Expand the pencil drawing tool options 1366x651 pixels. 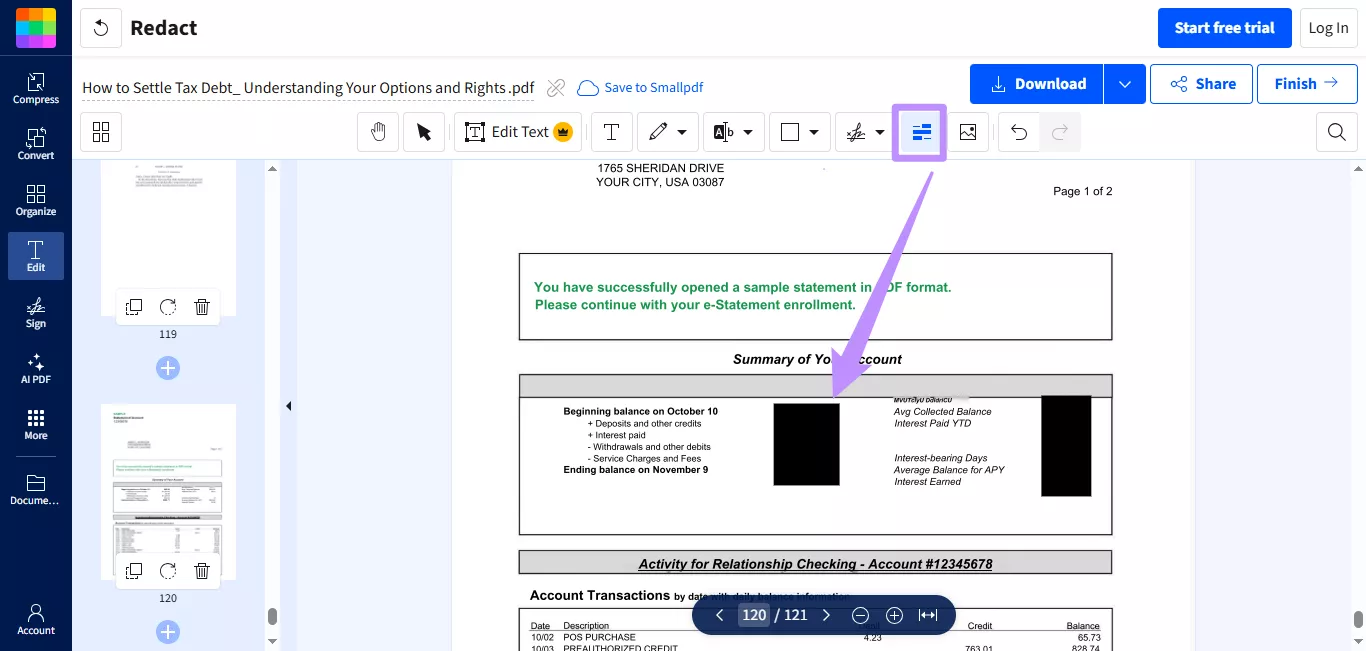[681, 131]
